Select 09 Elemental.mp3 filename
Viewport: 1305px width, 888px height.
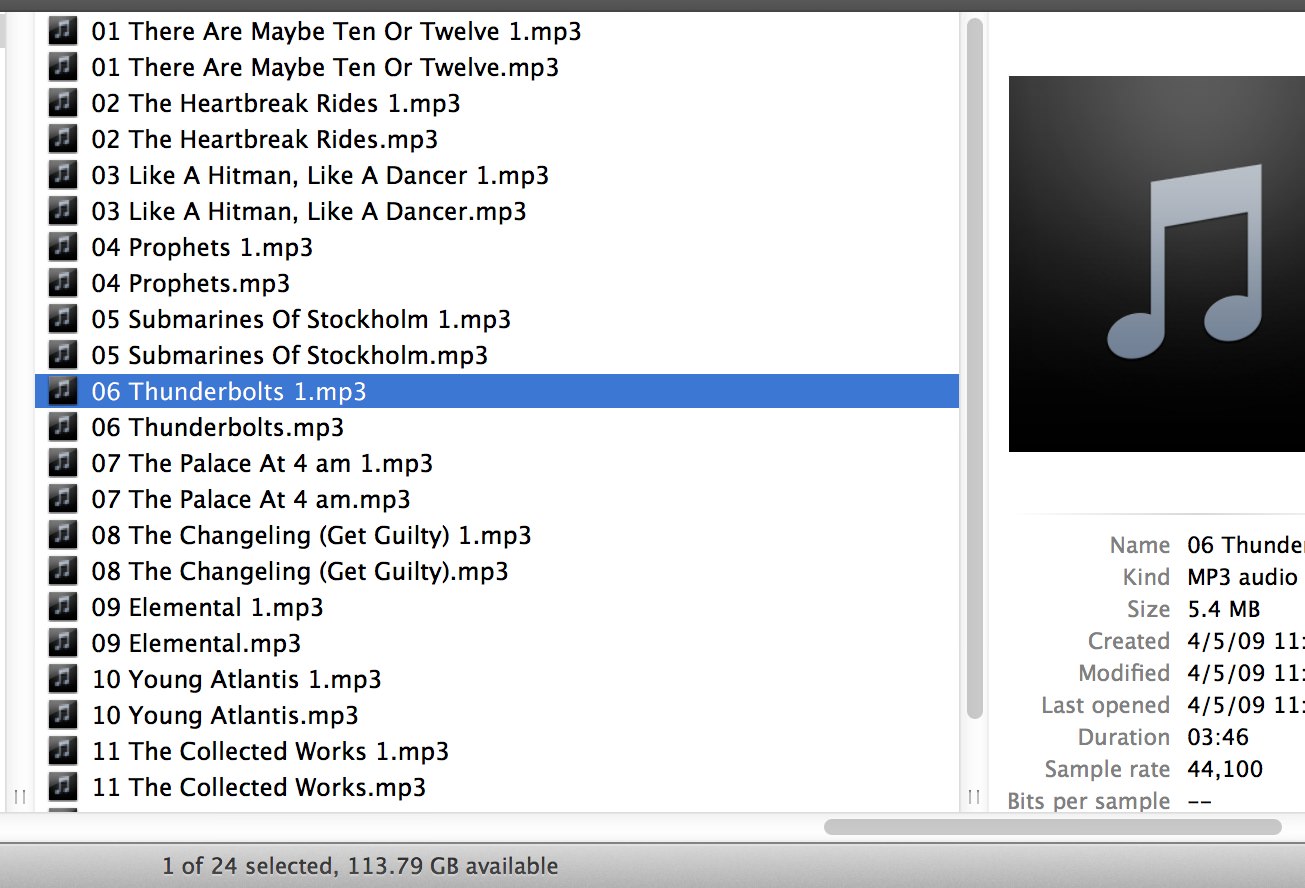(x=196, y=644)
